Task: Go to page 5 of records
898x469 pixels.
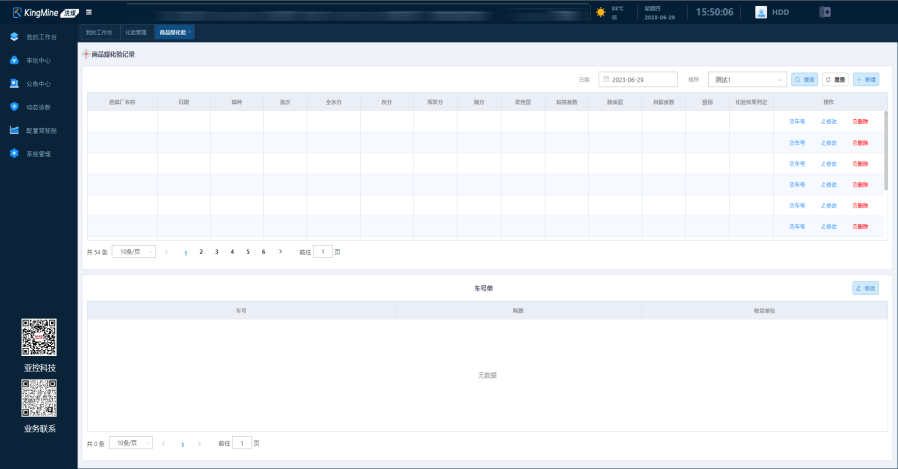Action: tap(248, 252)
